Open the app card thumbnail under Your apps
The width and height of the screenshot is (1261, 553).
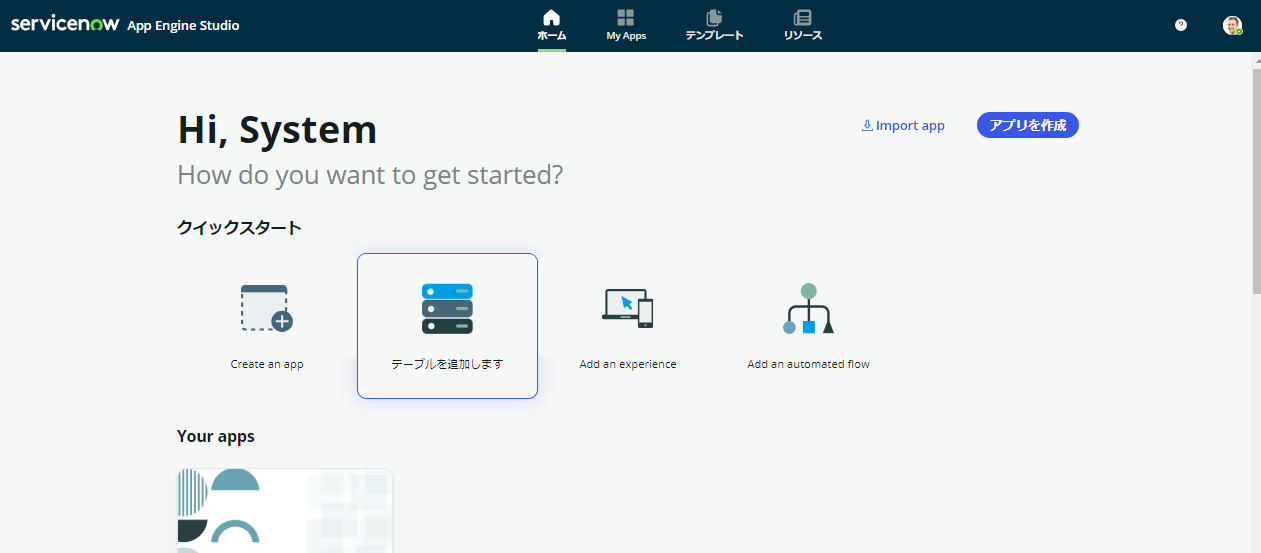coord(285,510)
